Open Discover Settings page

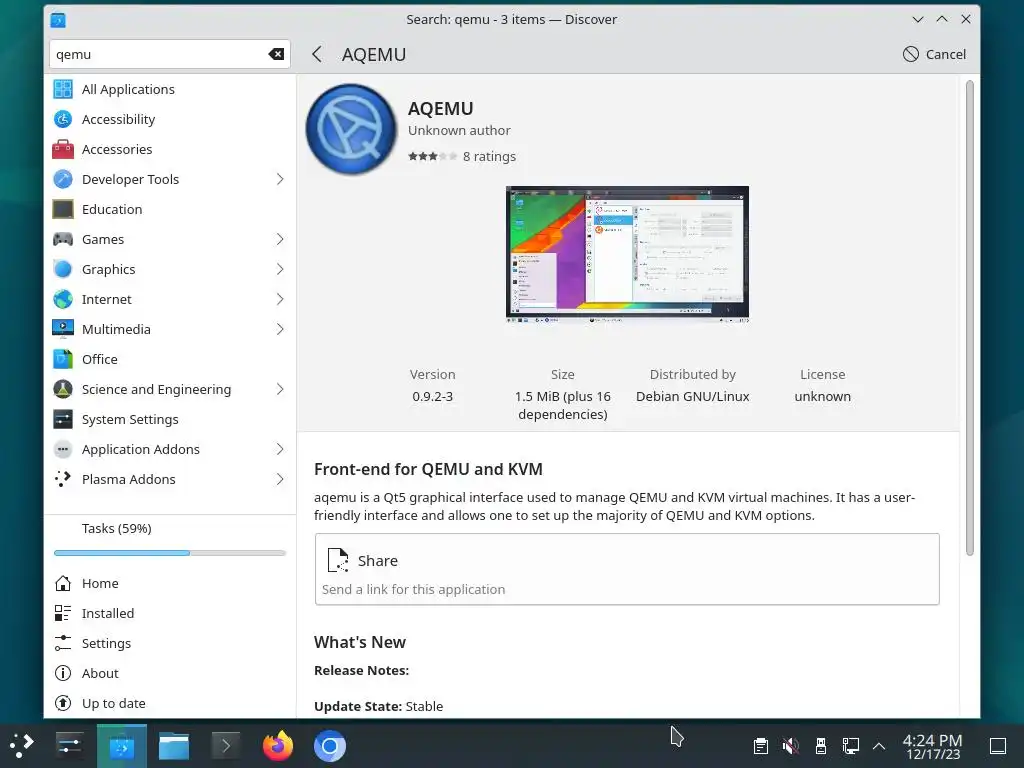pyautogui.click(x=170, y=643)
